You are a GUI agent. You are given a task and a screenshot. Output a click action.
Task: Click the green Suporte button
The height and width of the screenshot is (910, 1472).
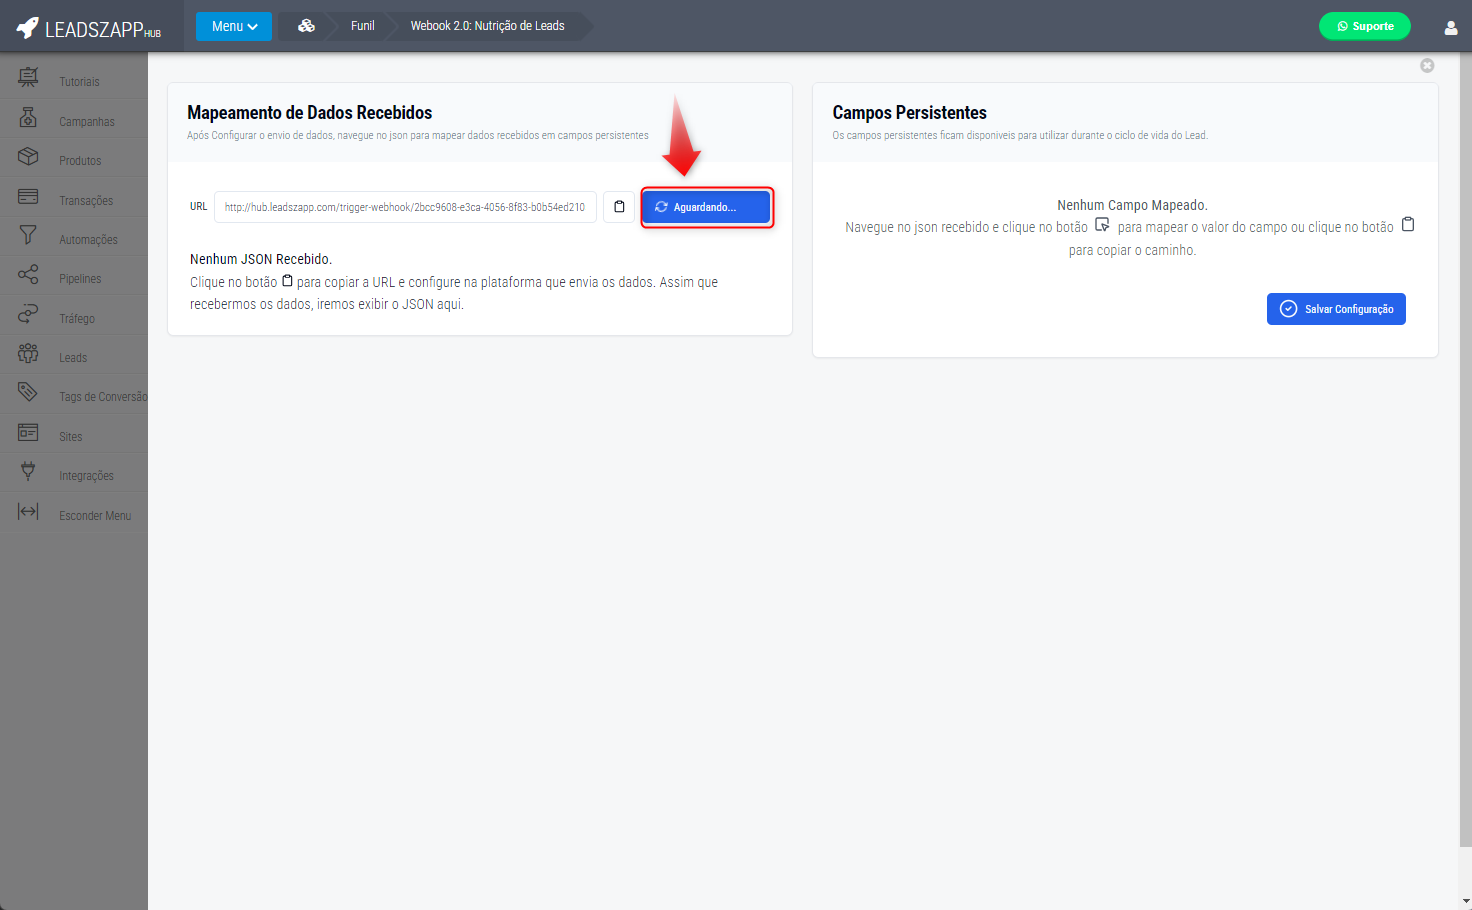tap(1365, 26)
